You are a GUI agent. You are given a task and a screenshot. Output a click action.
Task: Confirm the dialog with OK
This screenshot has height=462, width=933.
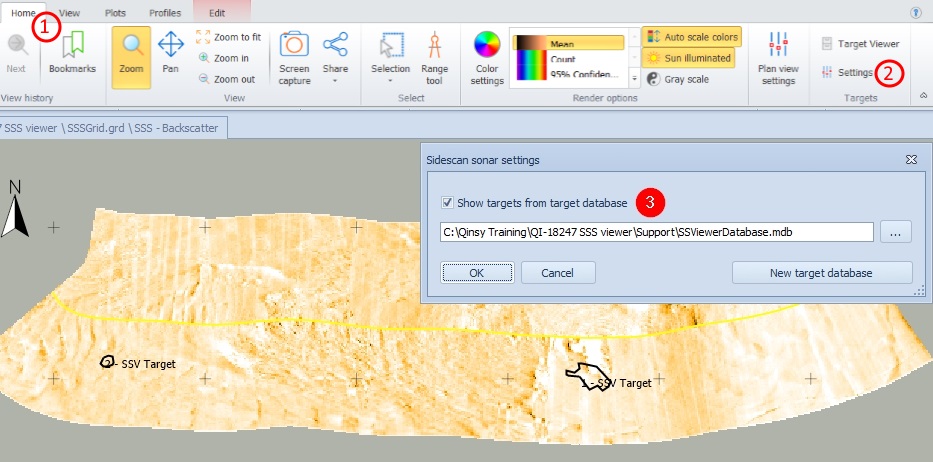pyautogui.click(x=477, y=273)
